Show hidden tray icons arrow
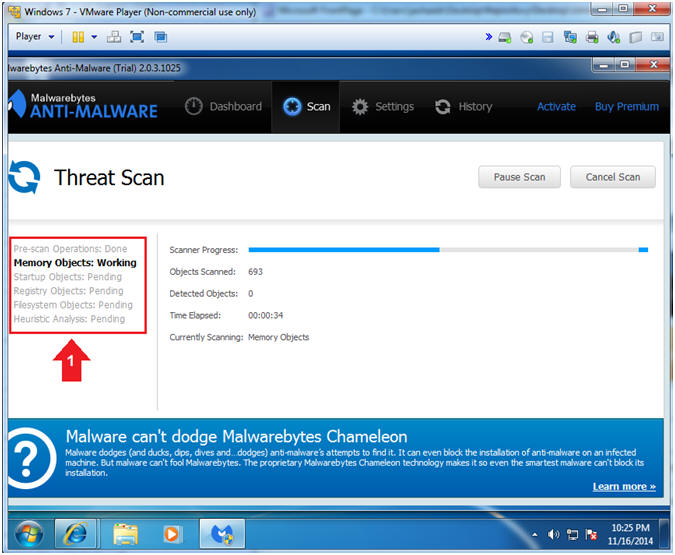The height and width of the screenshot is (555, 675). point(535,535)
